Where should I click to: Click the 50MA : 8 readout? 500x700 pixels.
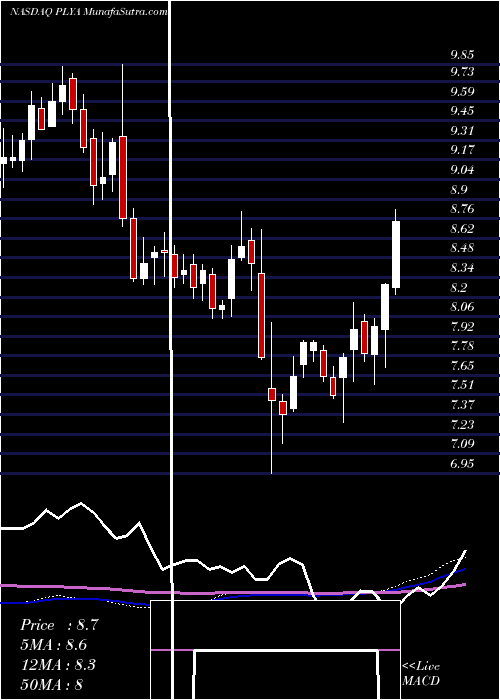click(51, 684)
